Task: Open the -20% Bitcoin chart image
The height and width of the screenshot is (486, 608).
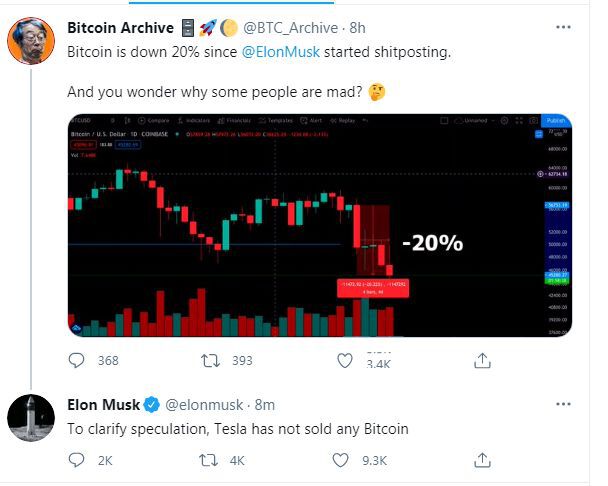Action: [320, 225]
